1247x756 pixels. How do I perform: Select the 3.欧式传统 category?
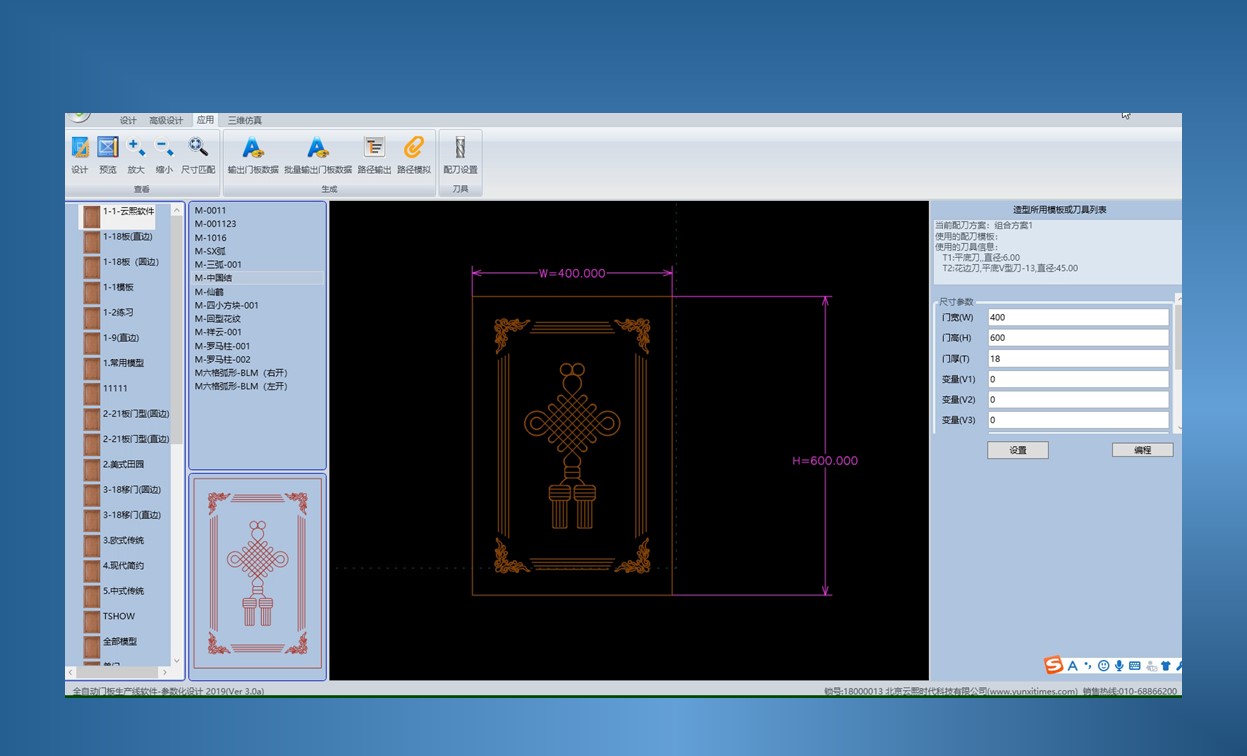(x=123, y=541)
